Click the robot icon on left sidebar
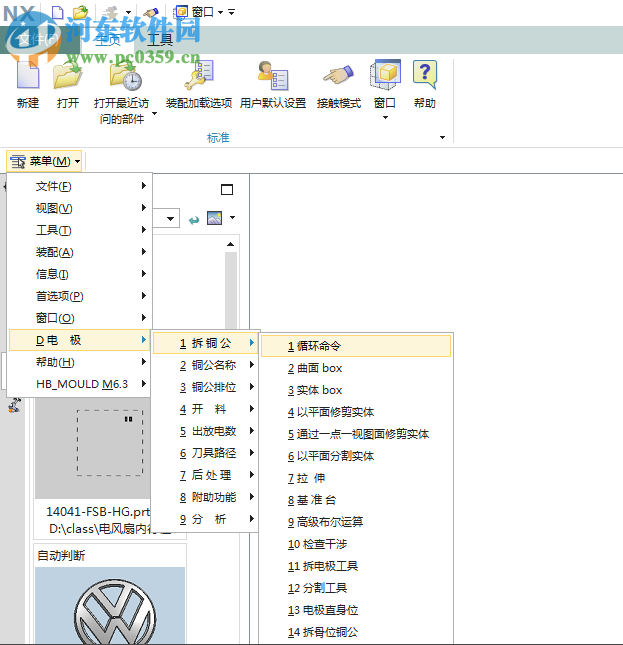623x645 pixels. (x=15, y=405)
